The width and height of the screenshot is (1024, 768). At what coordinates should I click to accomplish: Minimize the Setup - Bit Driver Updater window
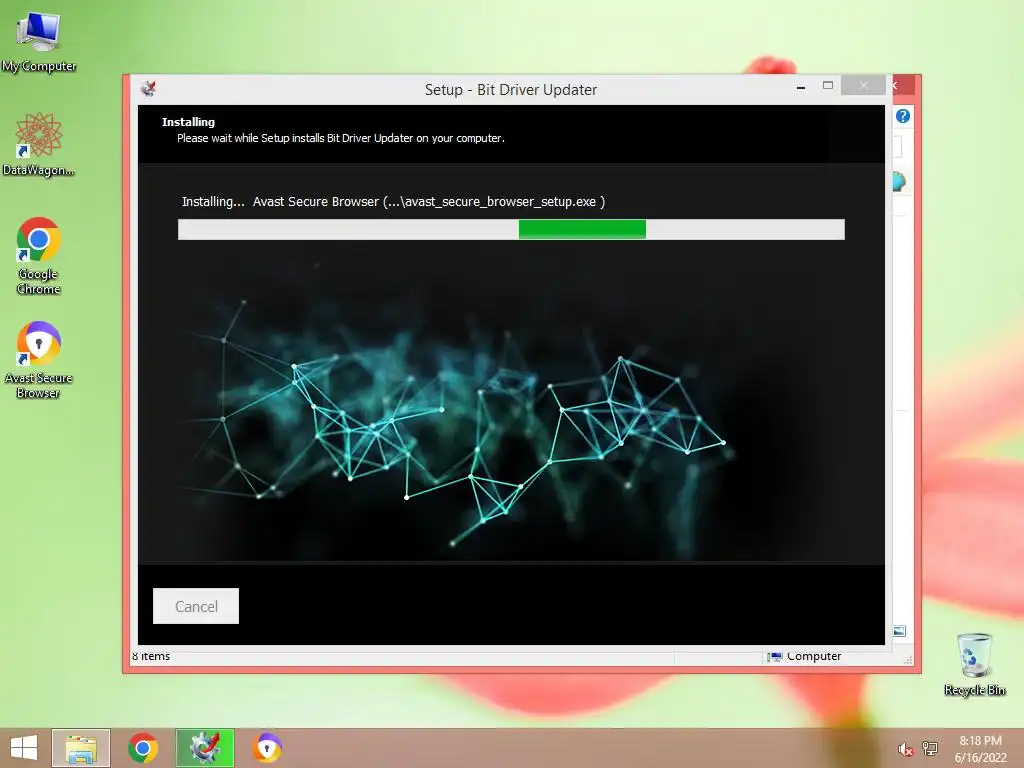[801, 86]
